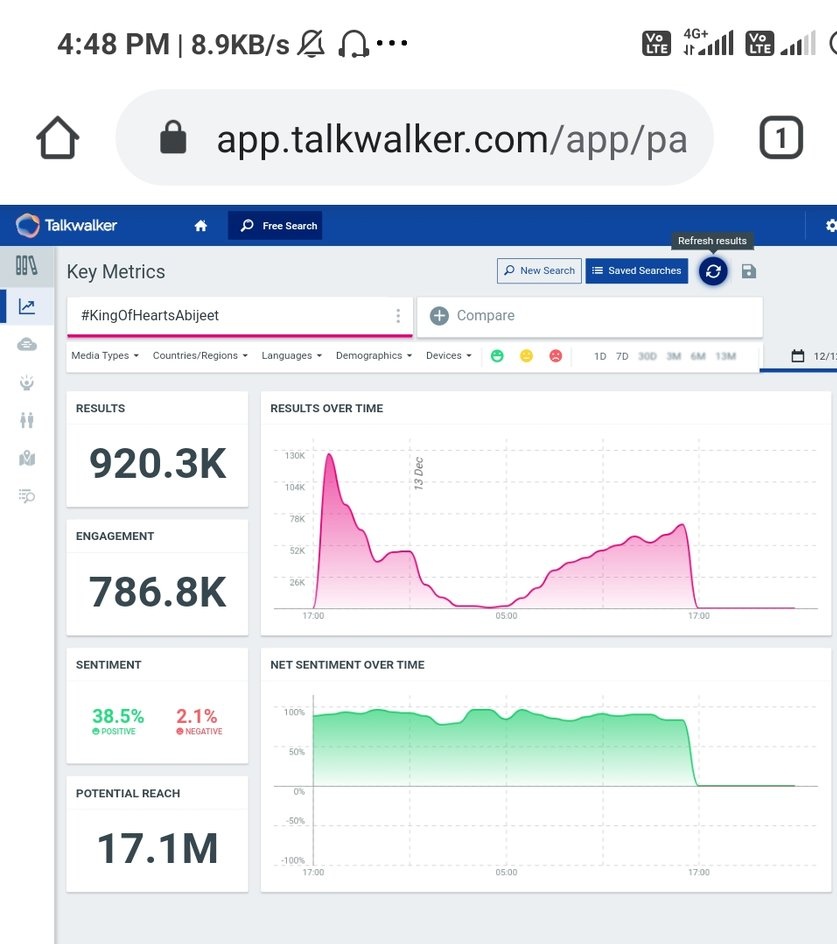837x944 pixels.
Task: Open the demographics people sidebar icon
Action: pyautogui.click(x=26, y=420)
